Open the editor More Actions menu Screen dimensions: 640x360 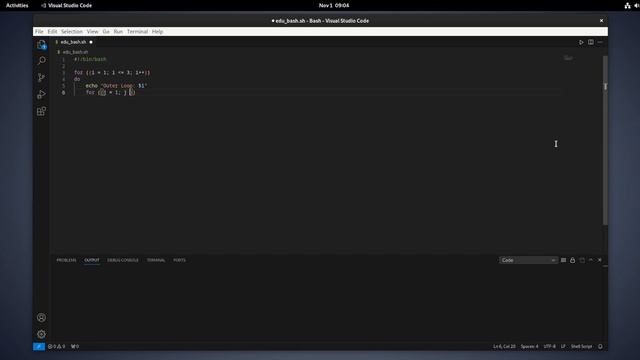[600, 42]
